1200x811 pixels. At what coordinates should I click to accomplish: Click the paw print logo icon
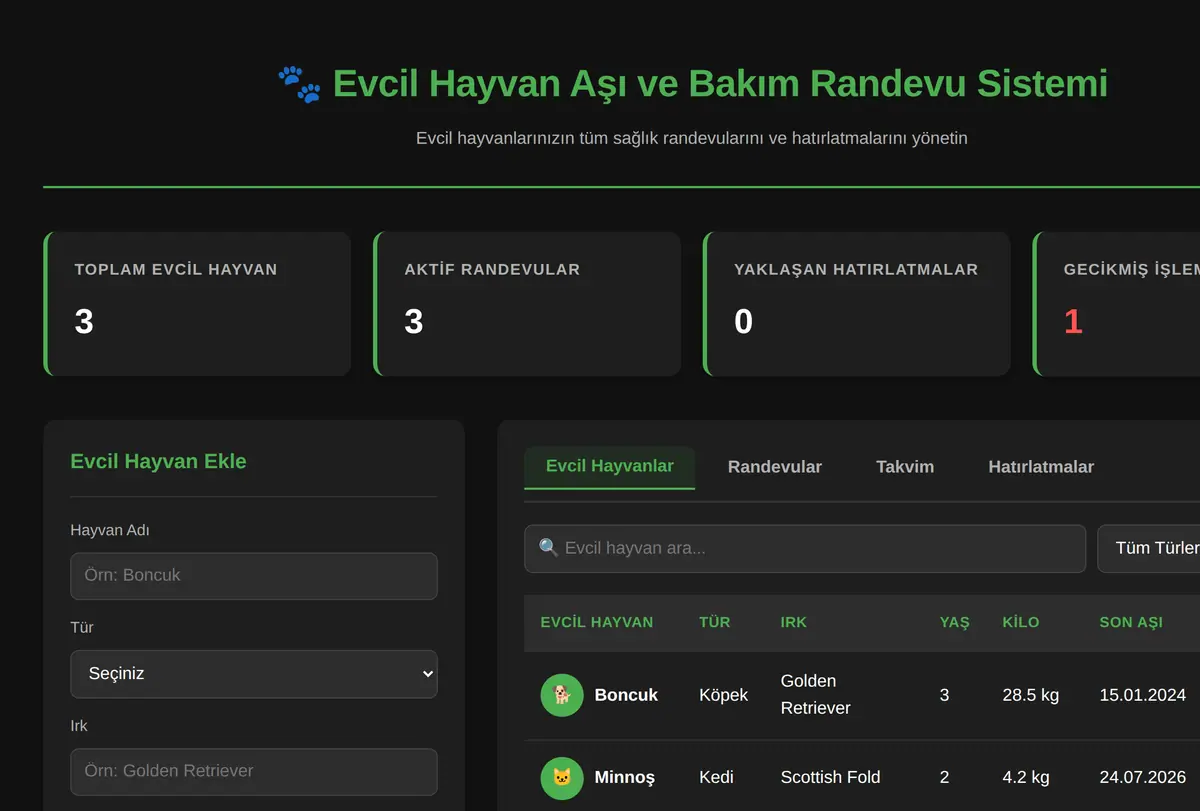pyautogui.click(x=299, y=84)
